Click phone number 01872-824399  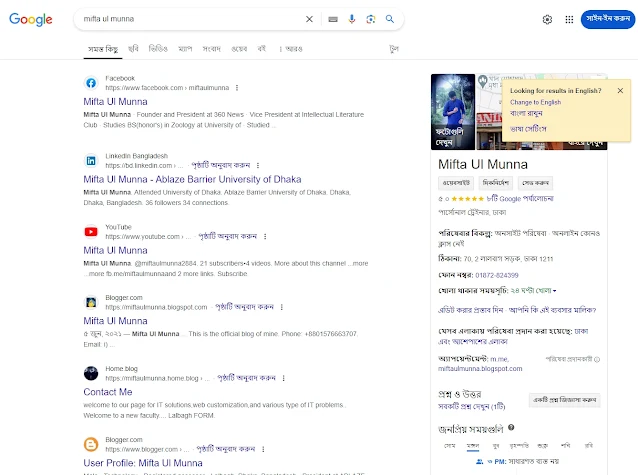497,276
